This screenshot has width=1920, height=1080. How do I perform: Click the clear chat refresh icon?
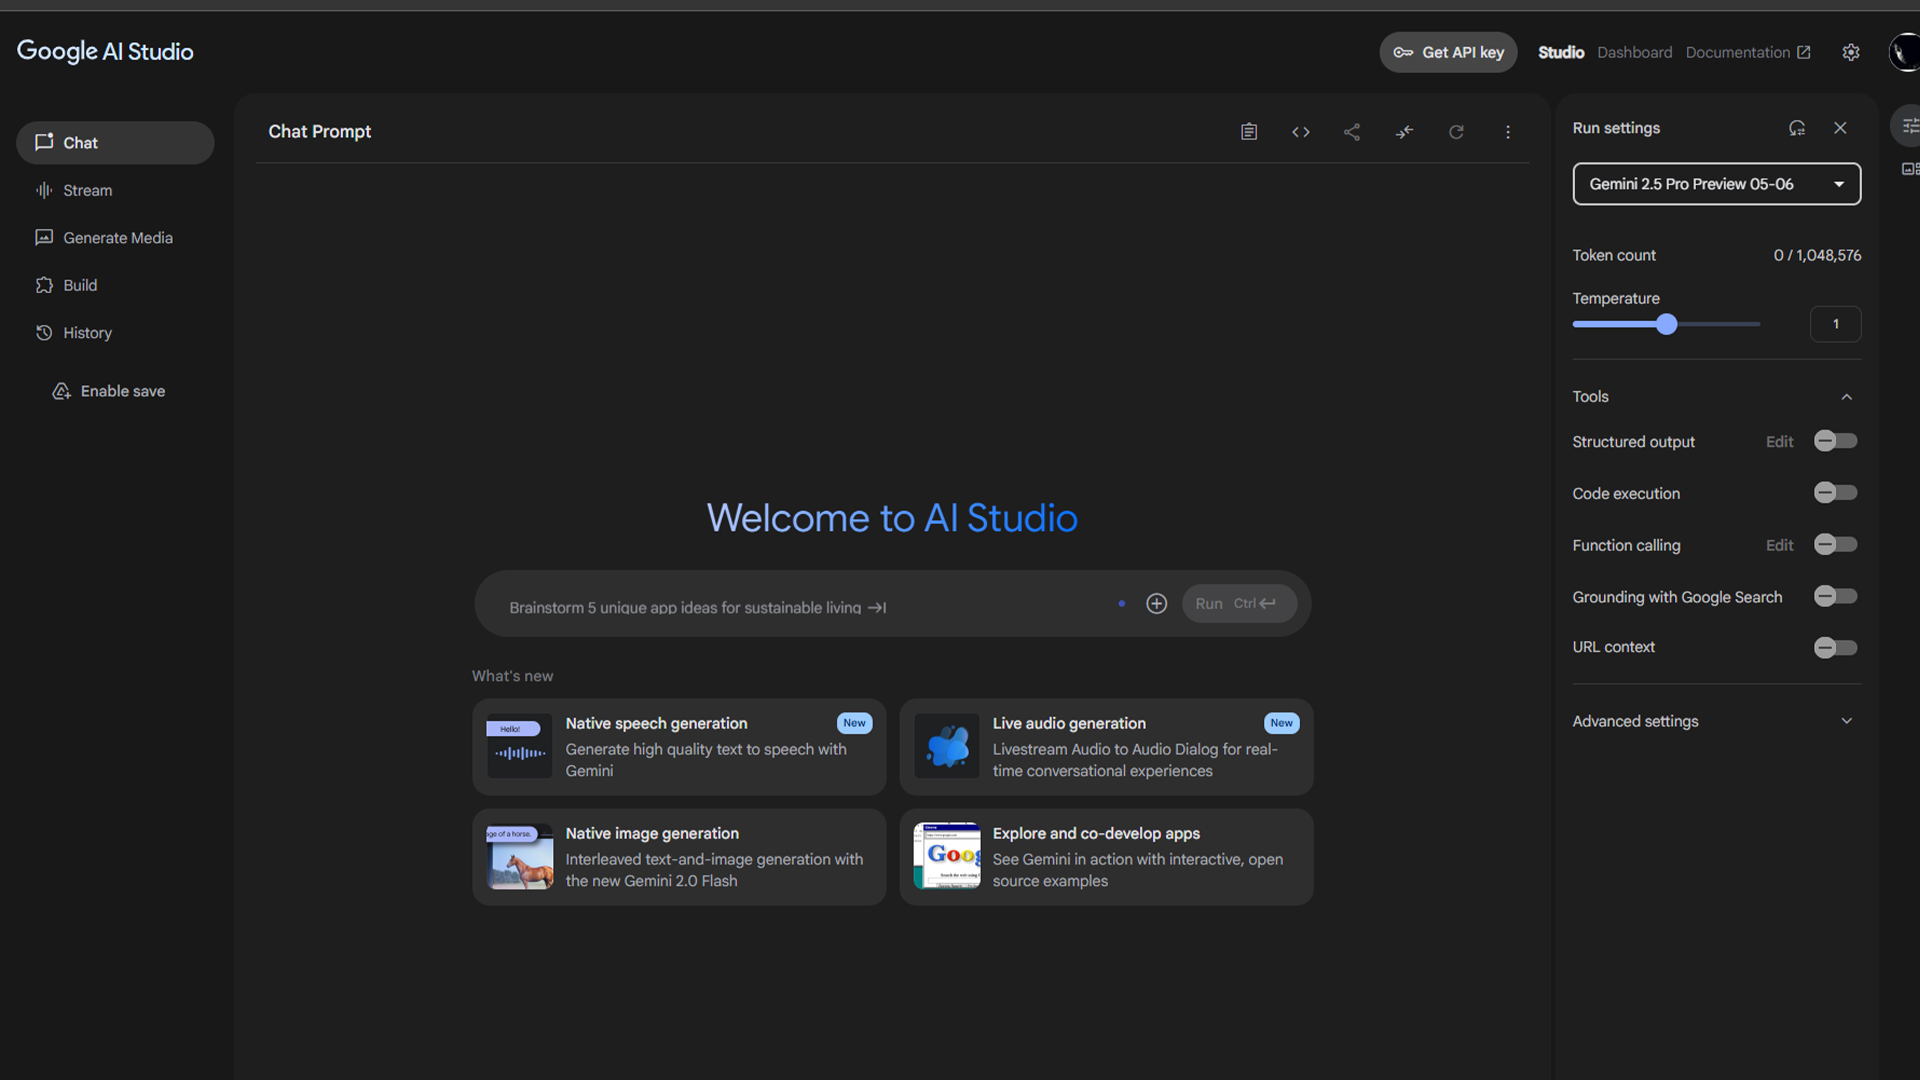1456,132
